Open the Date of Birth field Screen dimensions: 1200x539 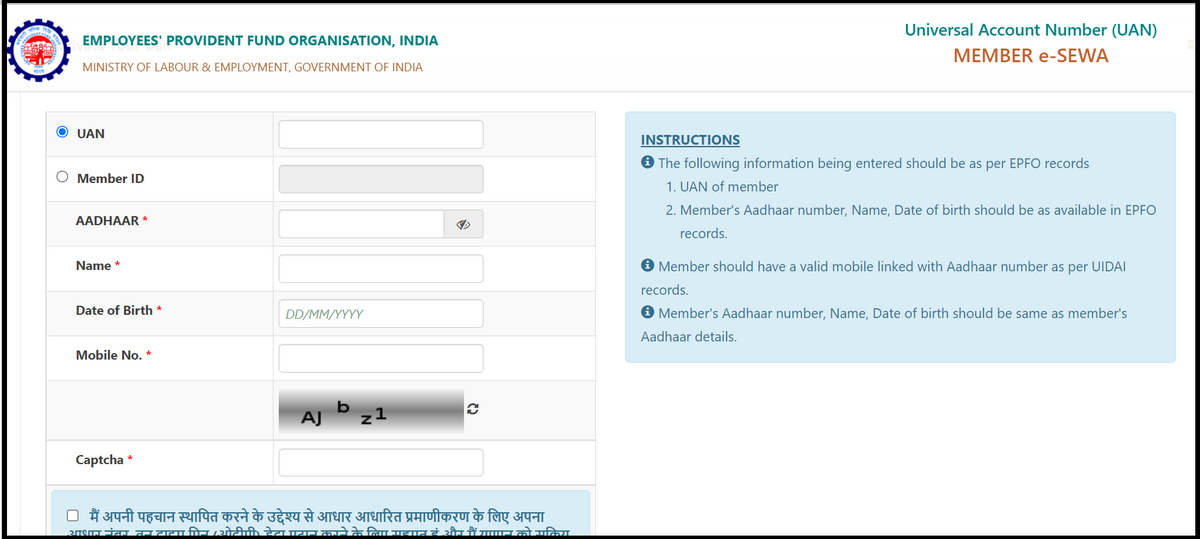380,313
